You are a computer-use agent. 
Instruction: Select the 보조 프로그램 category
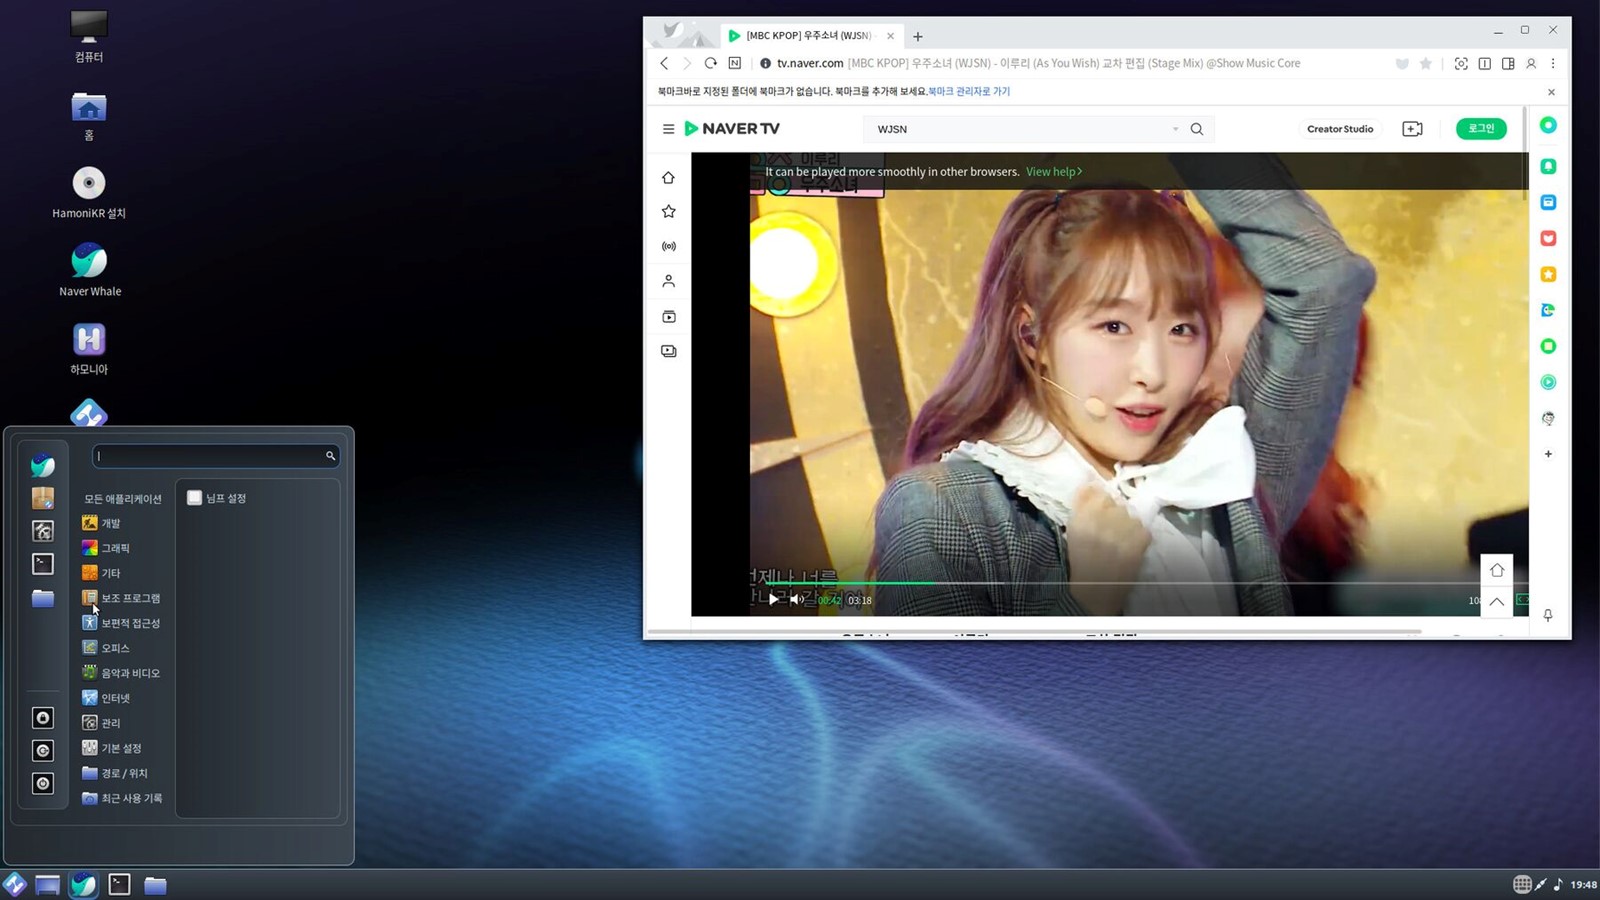(121, 598)
